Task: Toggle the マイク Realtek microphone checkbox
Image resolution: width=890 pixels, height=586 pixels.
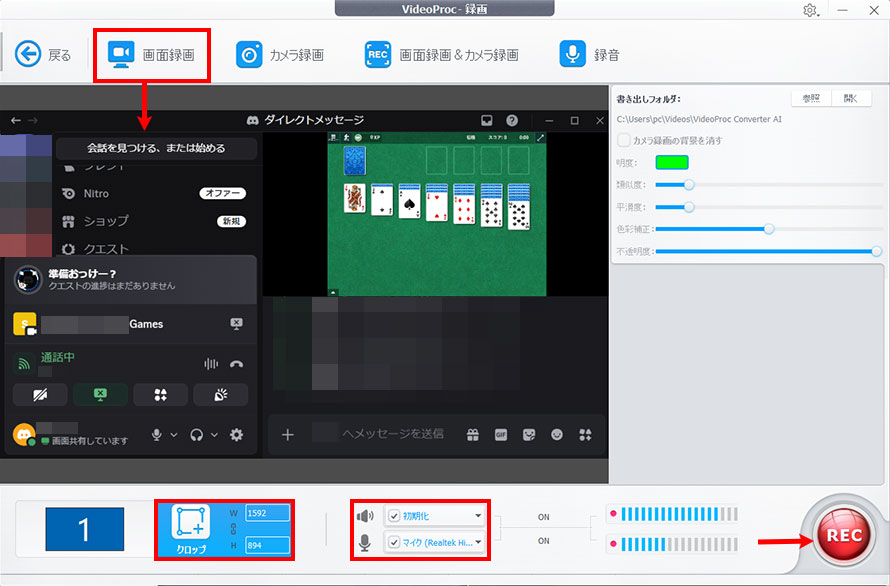Action: tap(394, 542)
